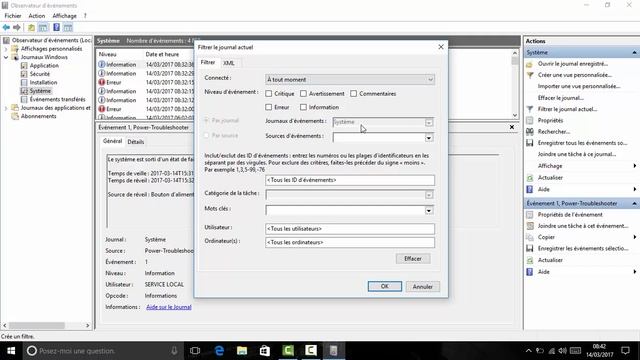Open the Action menu
This screenshot has height=360, width=640.
[37, 16]
